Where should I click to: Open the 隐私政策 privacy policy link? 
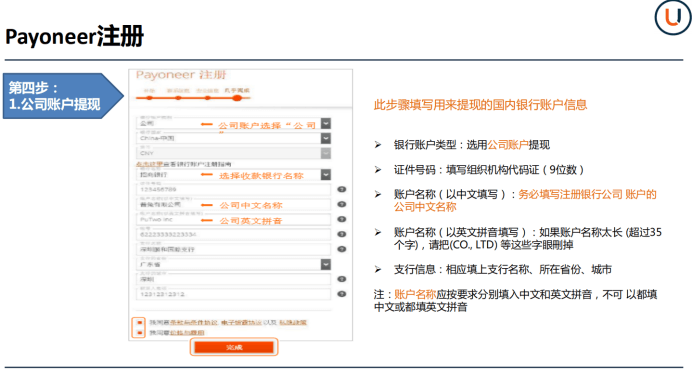point(293,323)
